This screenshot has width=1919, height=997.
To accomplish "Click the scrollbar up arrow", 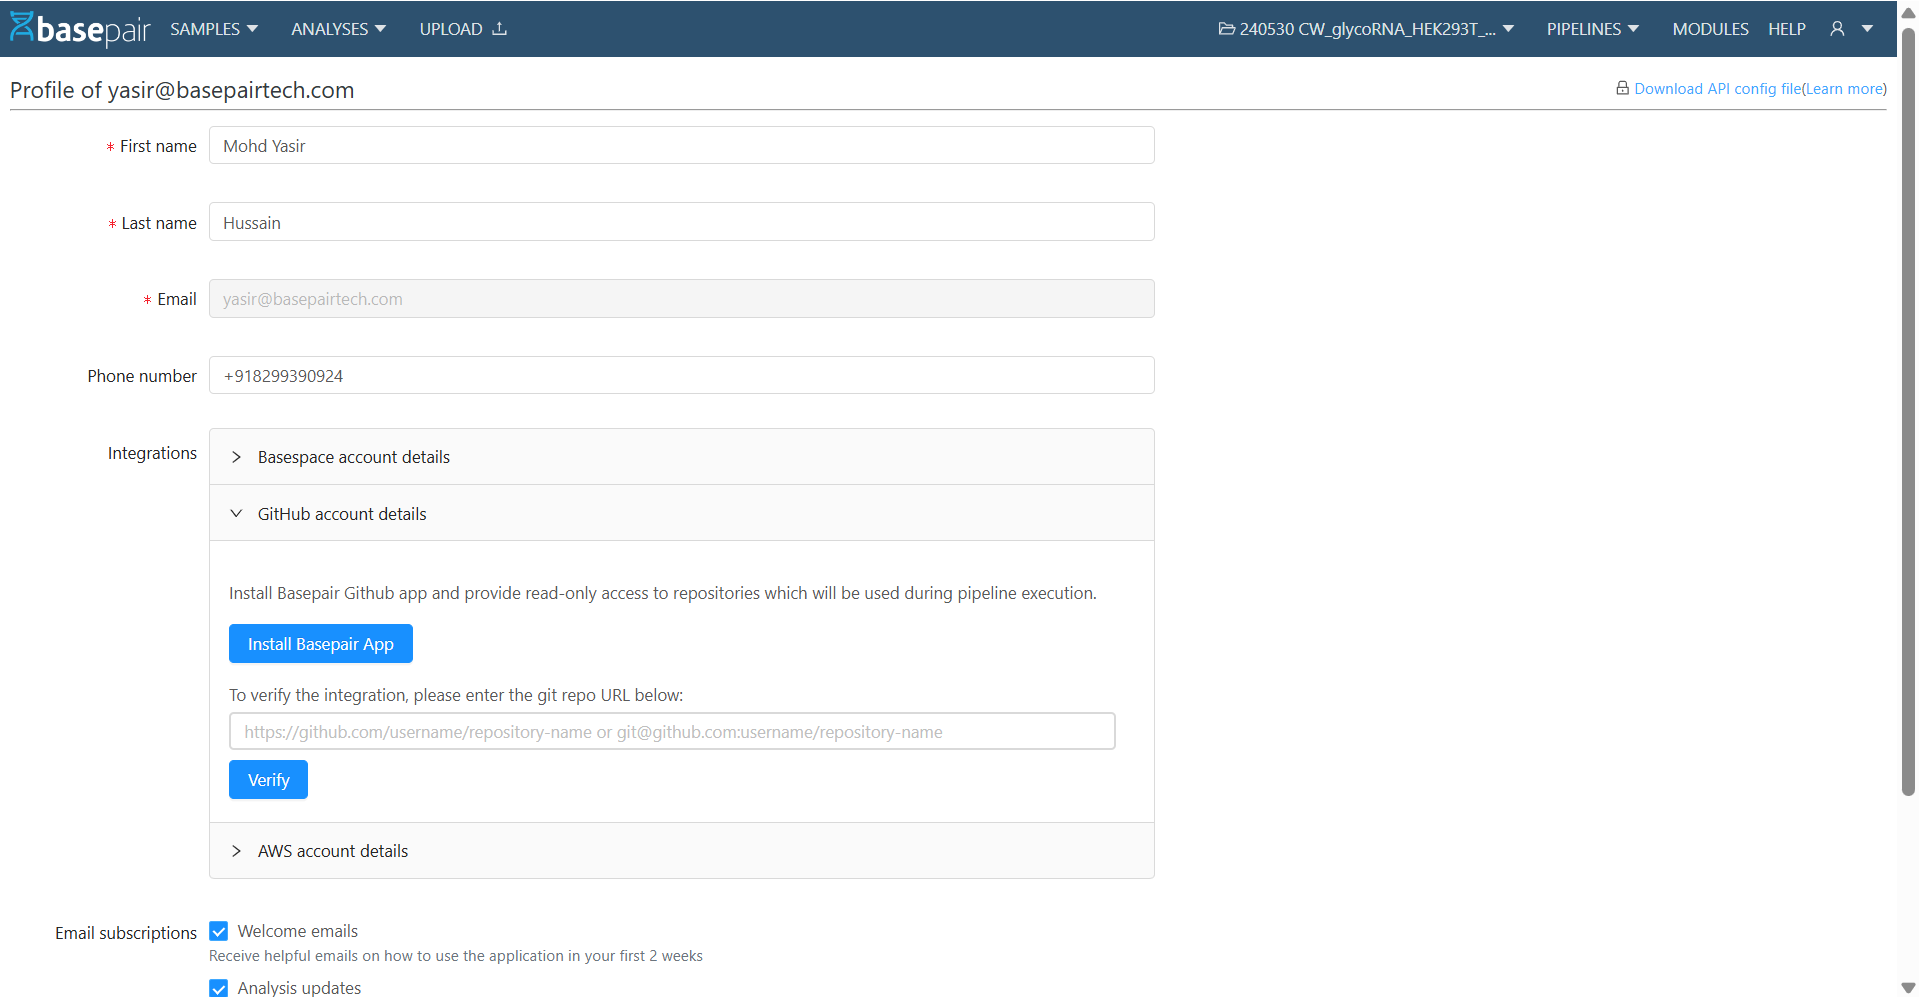I will (1908, 10).
